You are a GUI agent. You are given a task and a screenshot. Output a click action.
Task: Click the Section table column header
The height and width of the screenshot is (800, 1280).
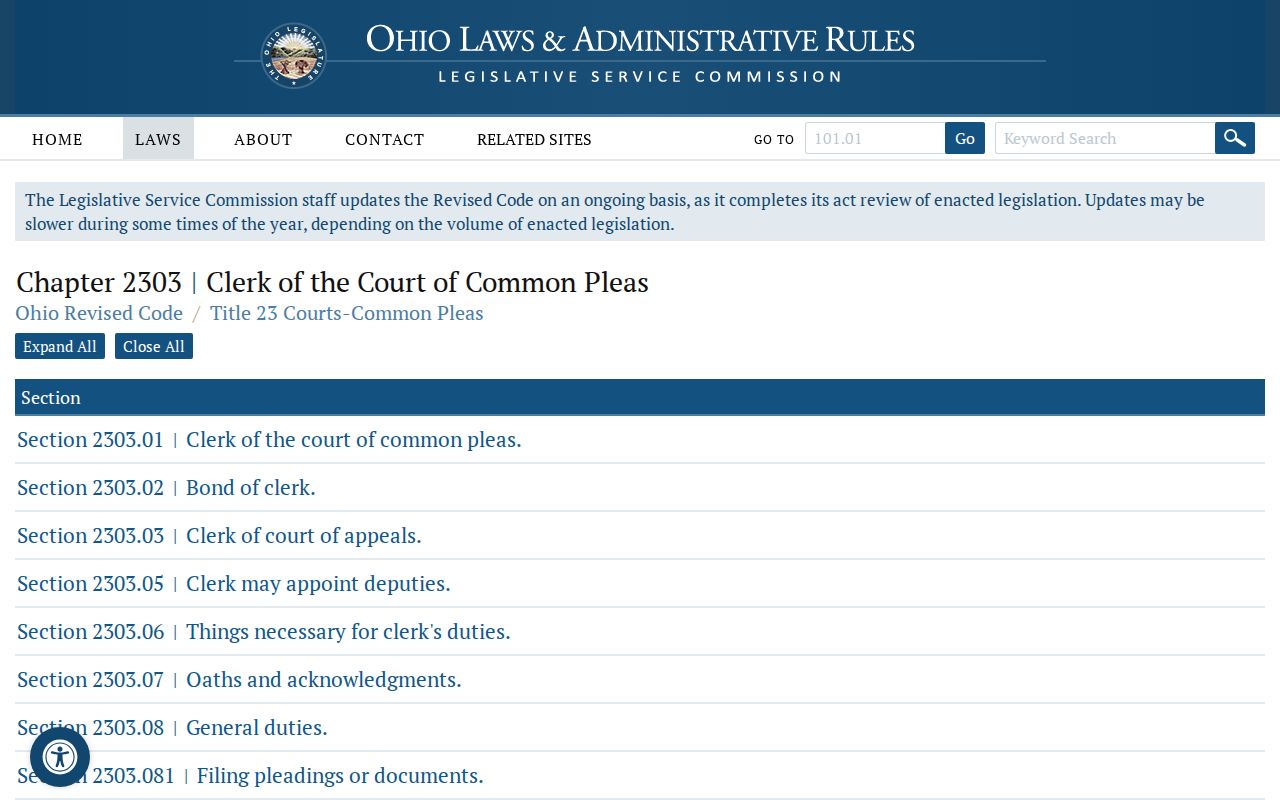640,397
